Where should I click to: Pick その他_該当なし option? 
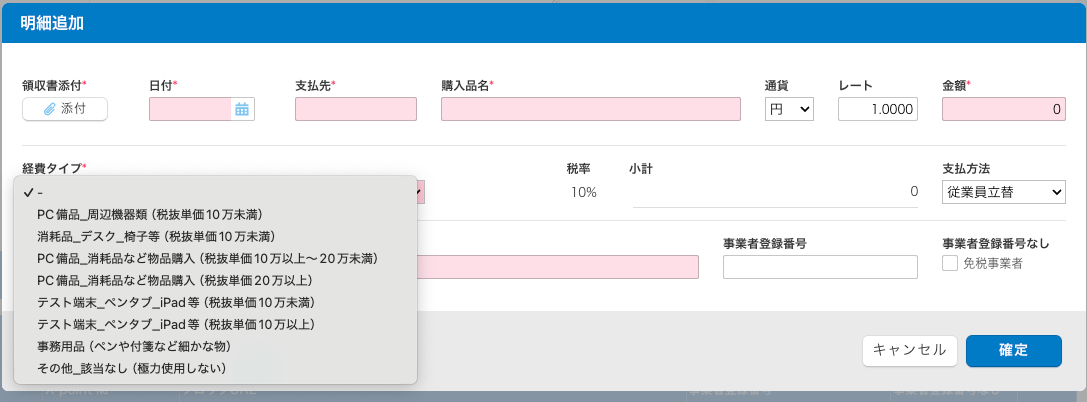131,368
